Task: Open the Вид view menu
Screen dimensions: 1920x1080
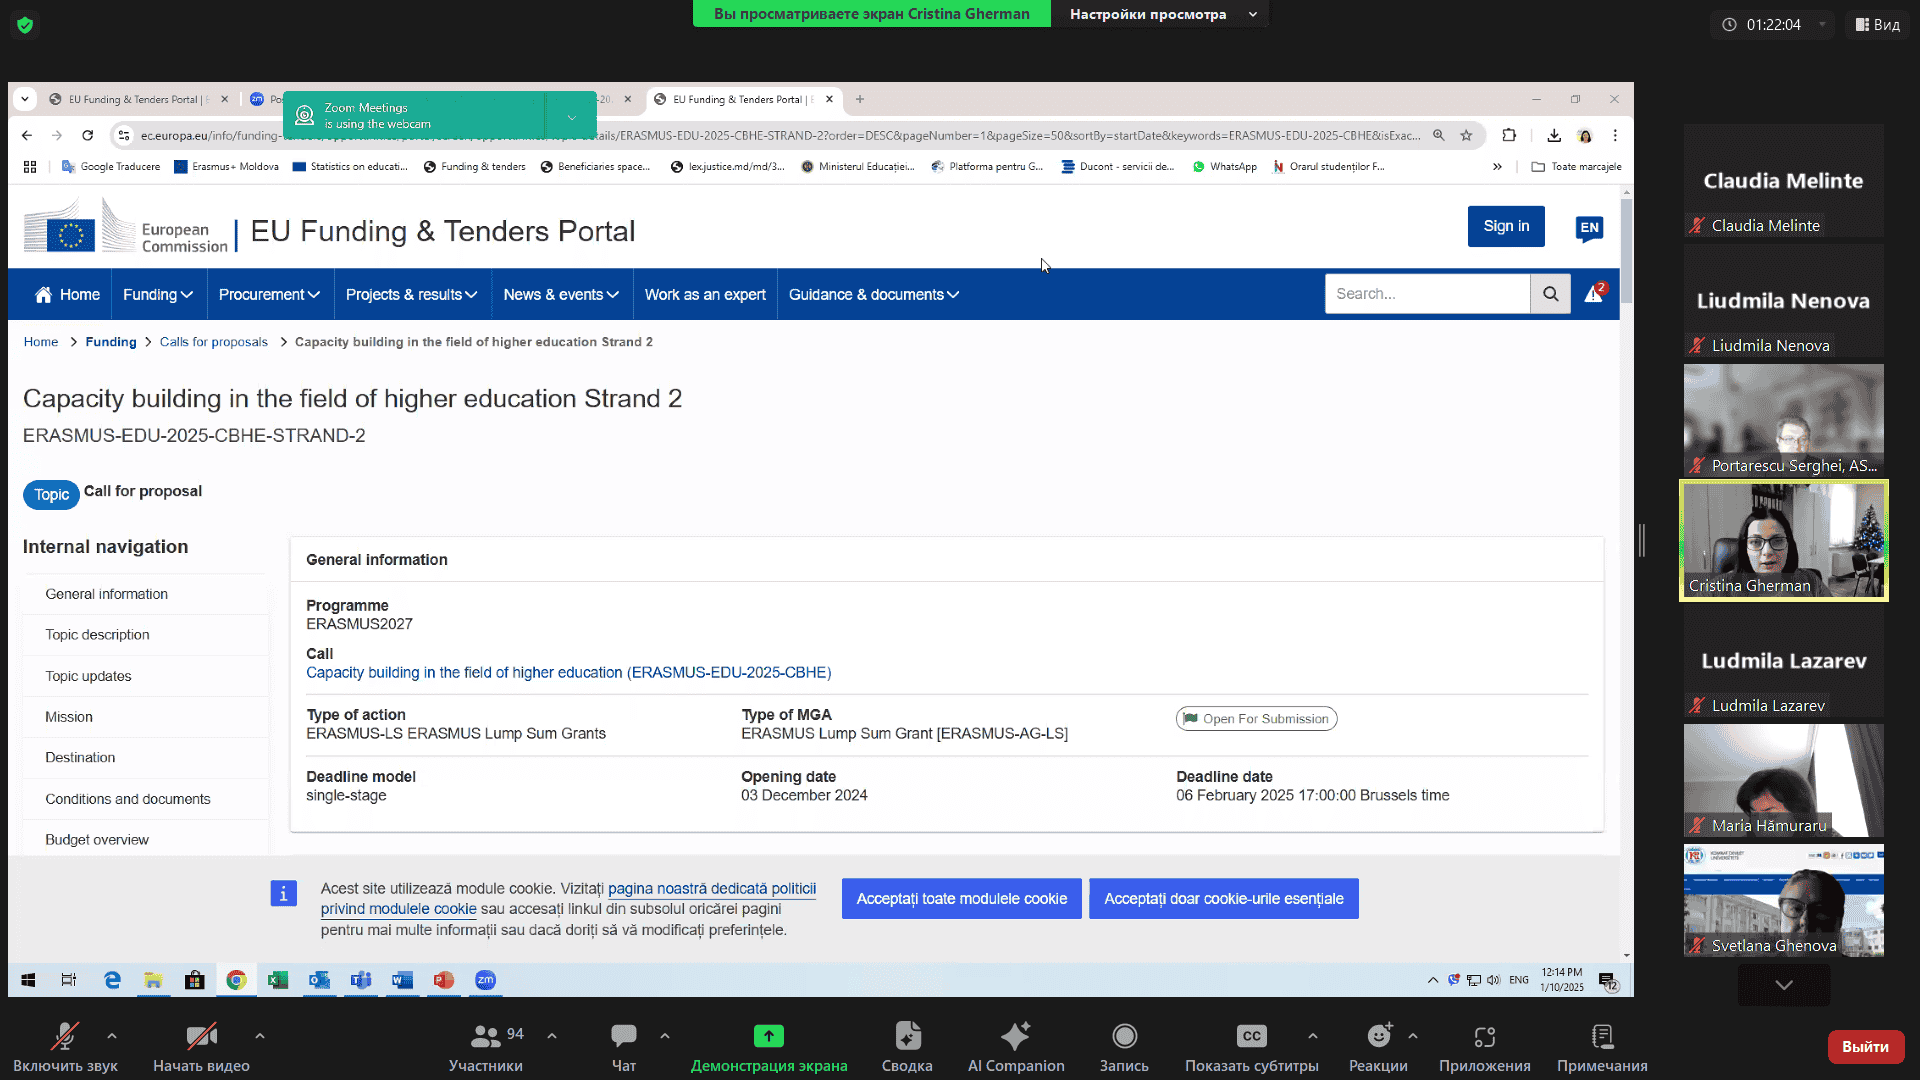Action: tap(1877, 24)
